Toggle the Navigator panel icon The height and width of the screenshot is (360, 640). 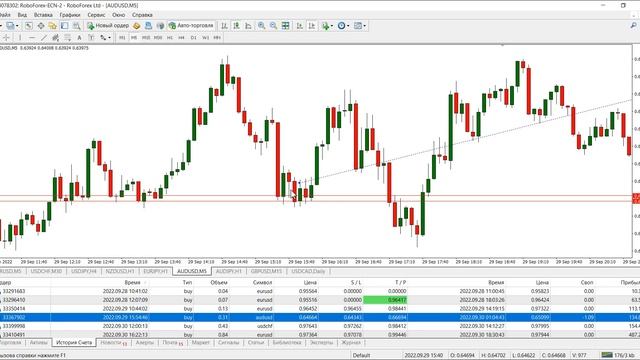pos(52,26)
